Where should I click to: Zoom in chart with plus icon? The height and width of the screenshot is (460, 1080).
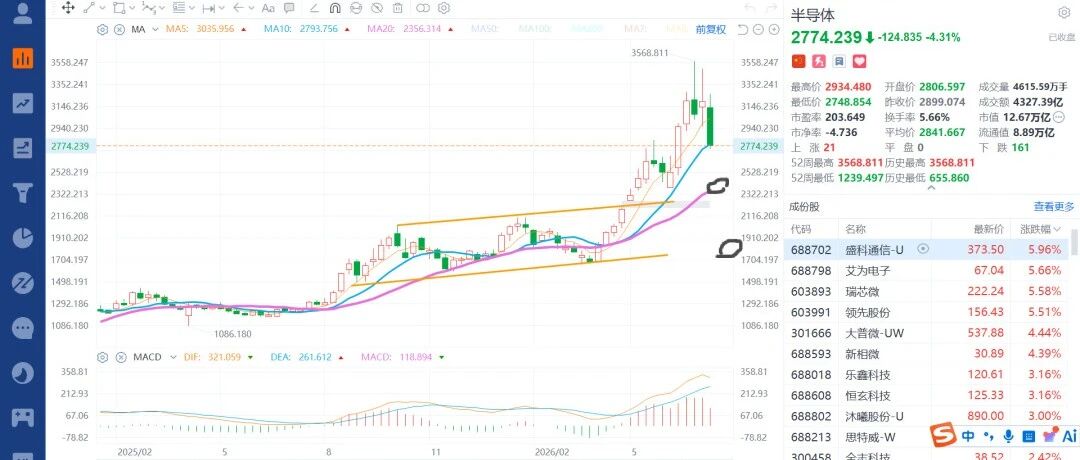click(x=773, y=30)
